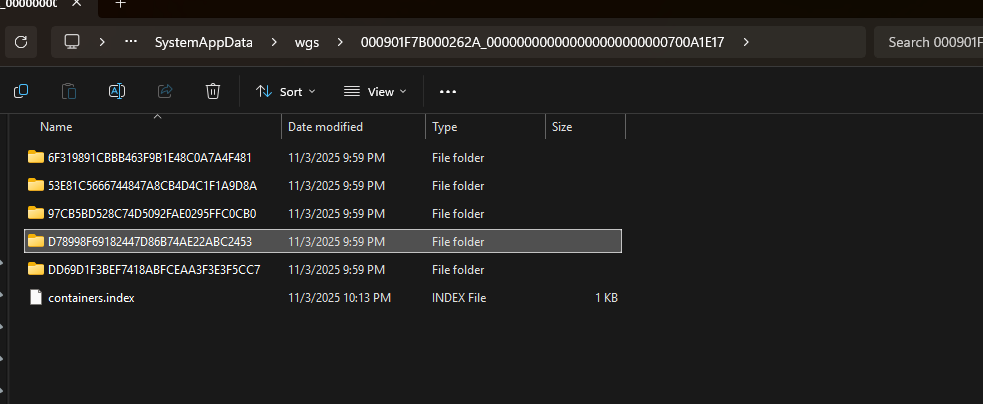This screenshot has height=404, width=983.
Task: Expand chevron after SystemAppData in breadcrumb
Action: tap(275, 42)
